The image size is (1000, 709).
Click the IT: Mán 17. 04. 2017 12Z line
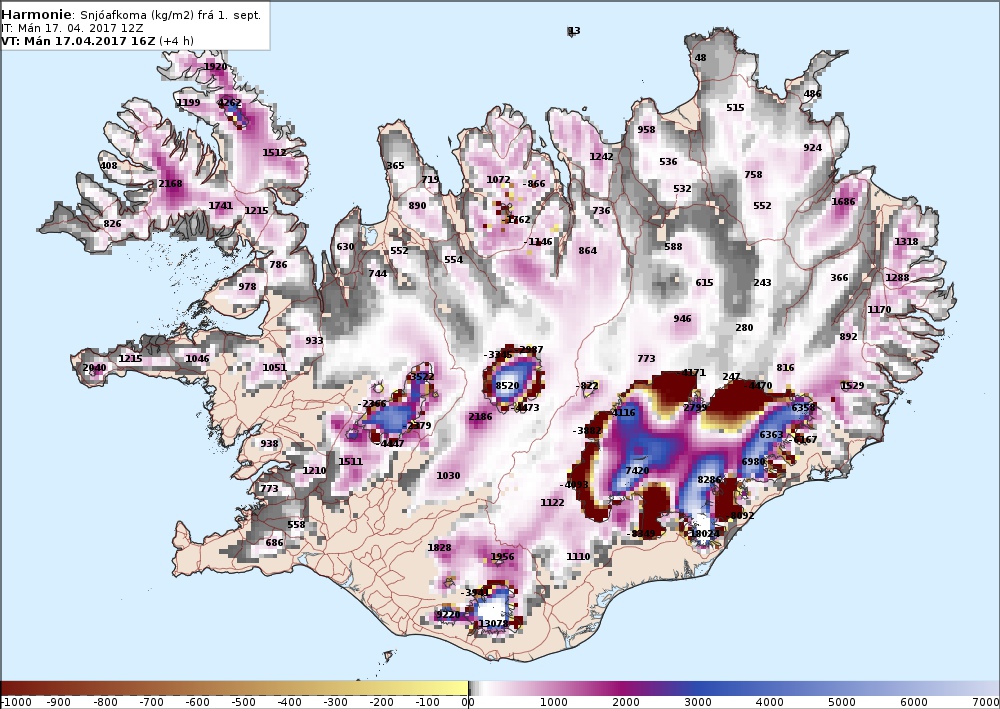click(x=72, y=28)
